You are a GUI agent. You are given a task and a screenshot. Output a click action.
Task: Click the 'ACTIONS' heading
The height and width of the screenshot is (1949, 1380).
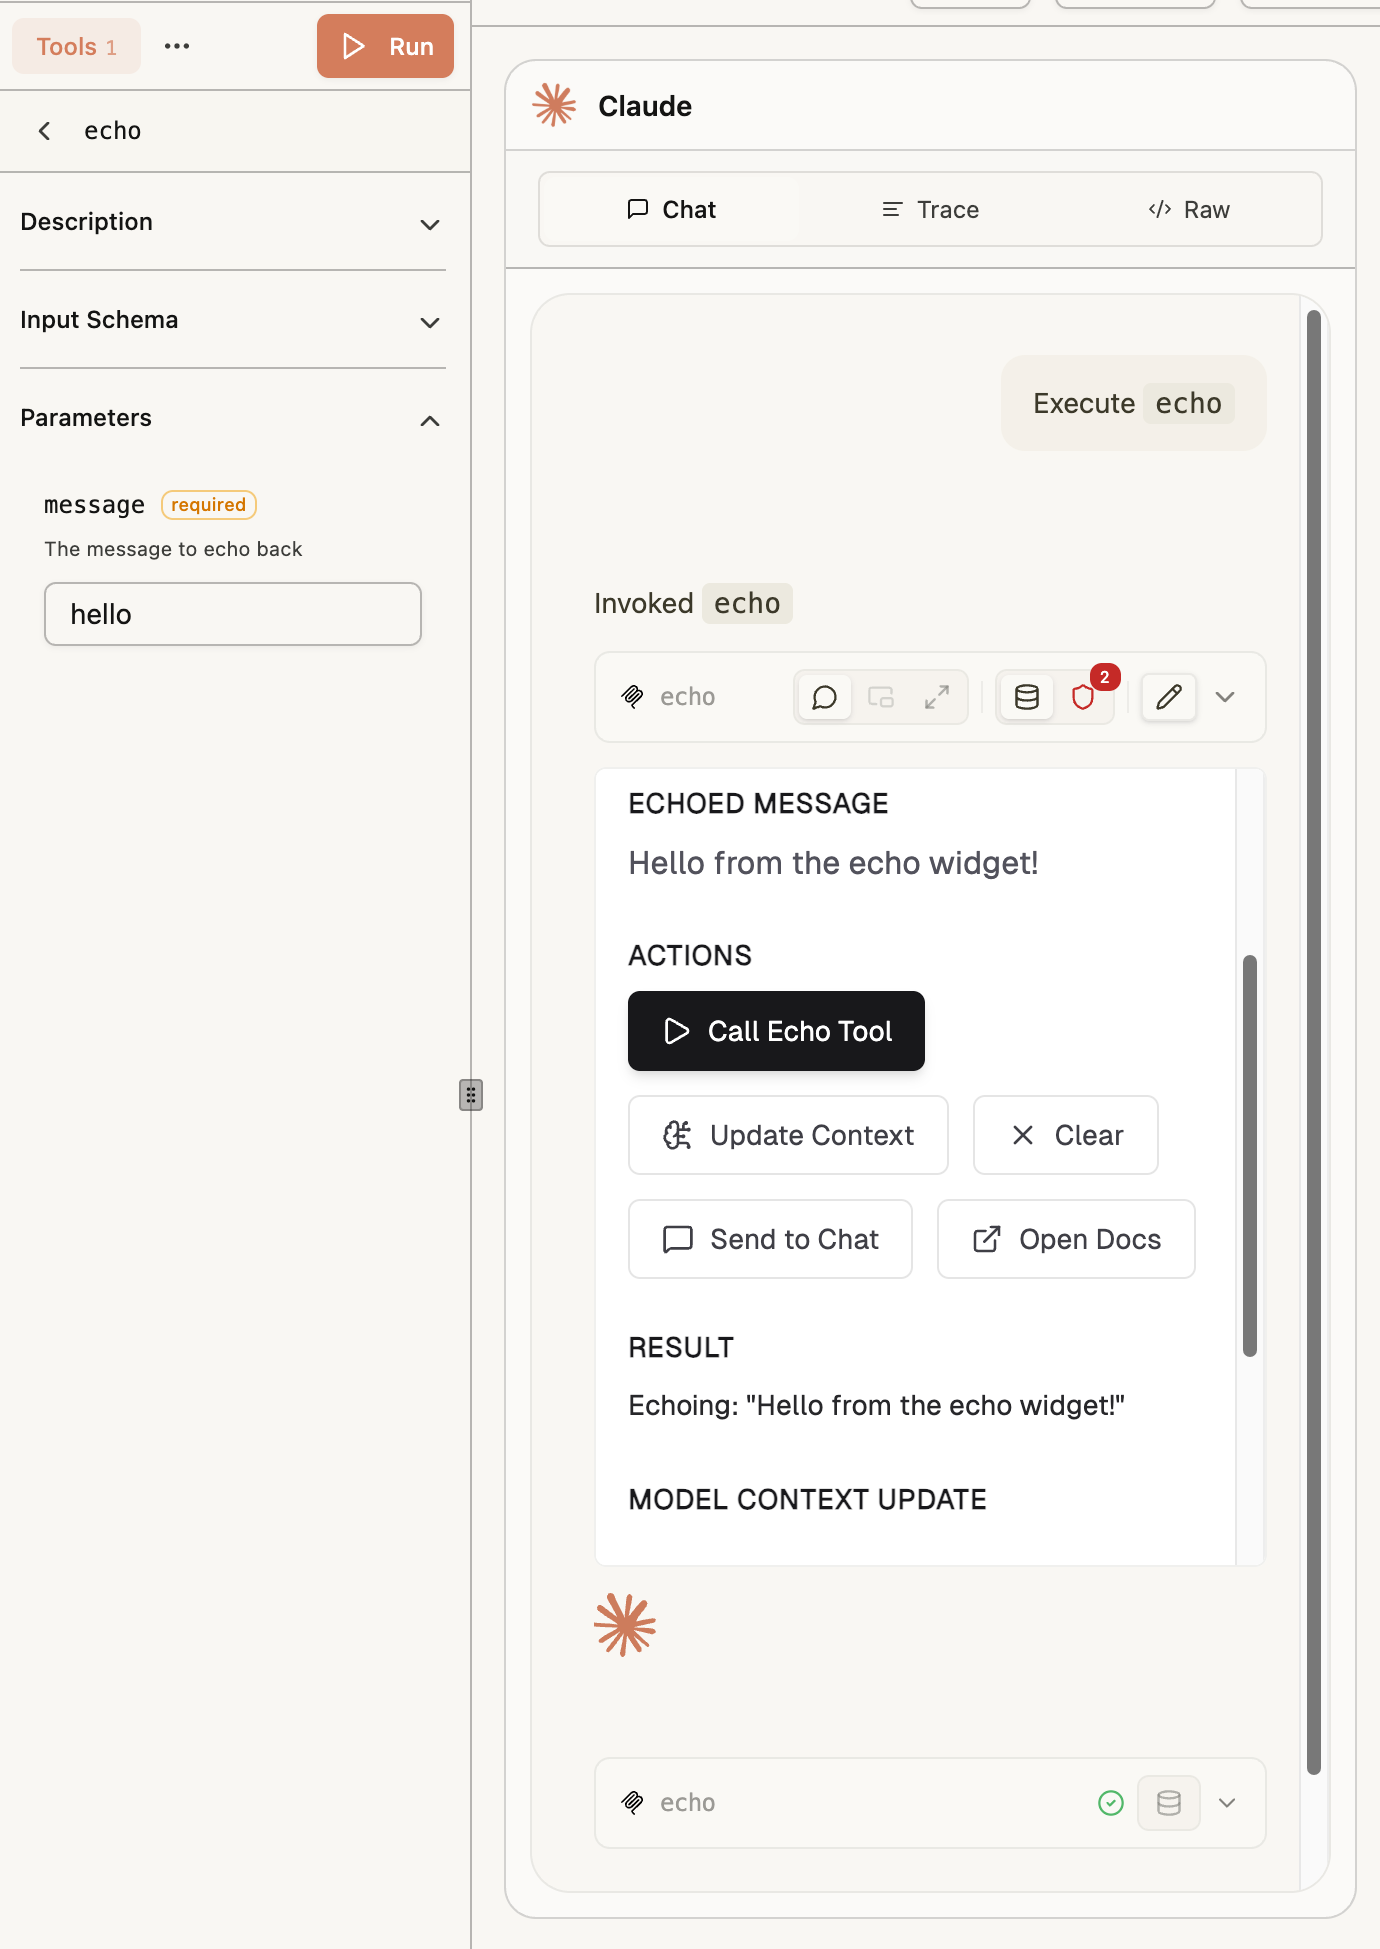click(690, 955)
